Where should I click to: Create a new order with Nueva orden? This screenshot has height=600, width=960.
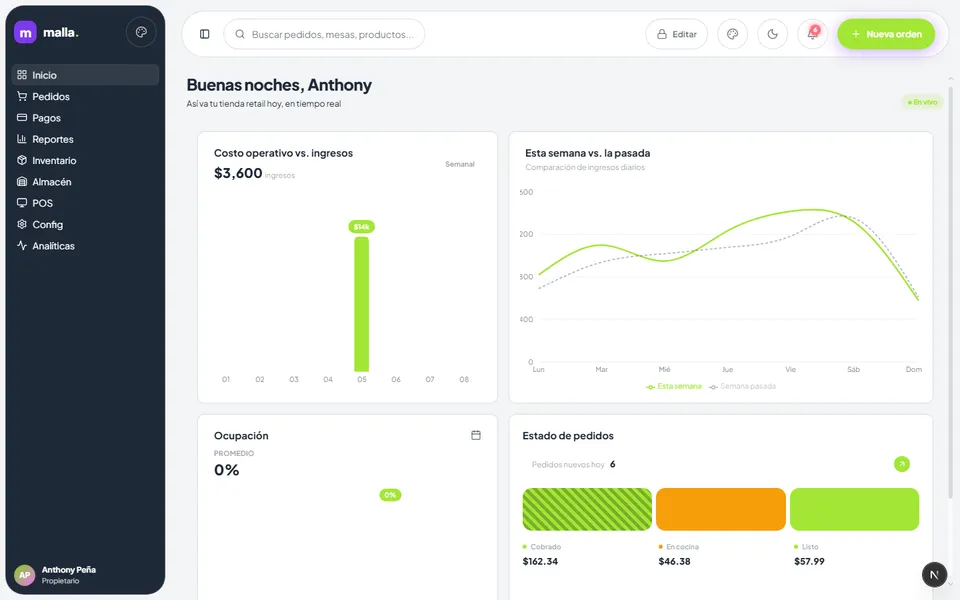point(886,34)
